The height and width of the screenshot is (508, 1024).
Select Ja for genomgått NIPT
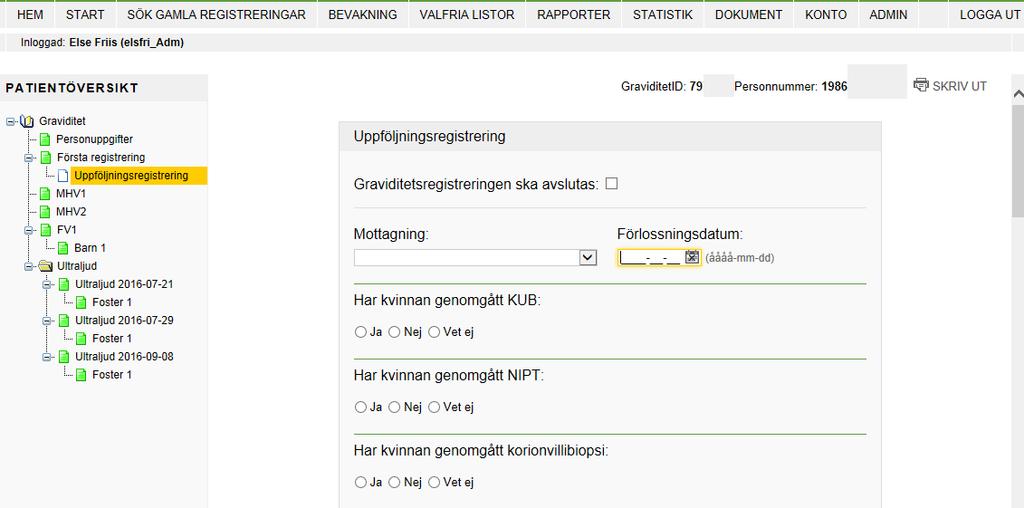point(360,407)
